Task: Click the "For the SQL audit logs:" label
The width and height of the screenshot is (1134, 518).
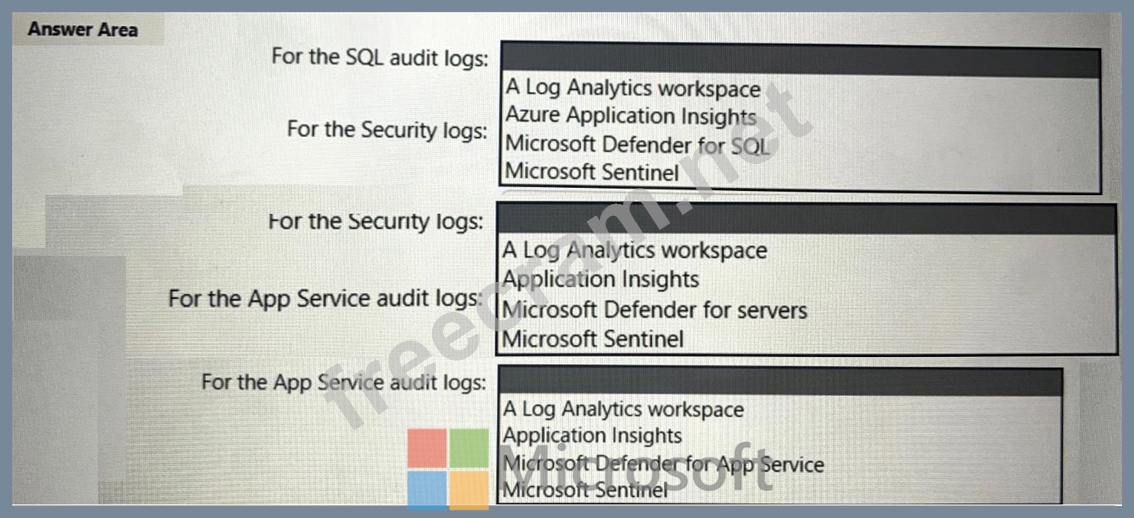Action: (379, 57)
